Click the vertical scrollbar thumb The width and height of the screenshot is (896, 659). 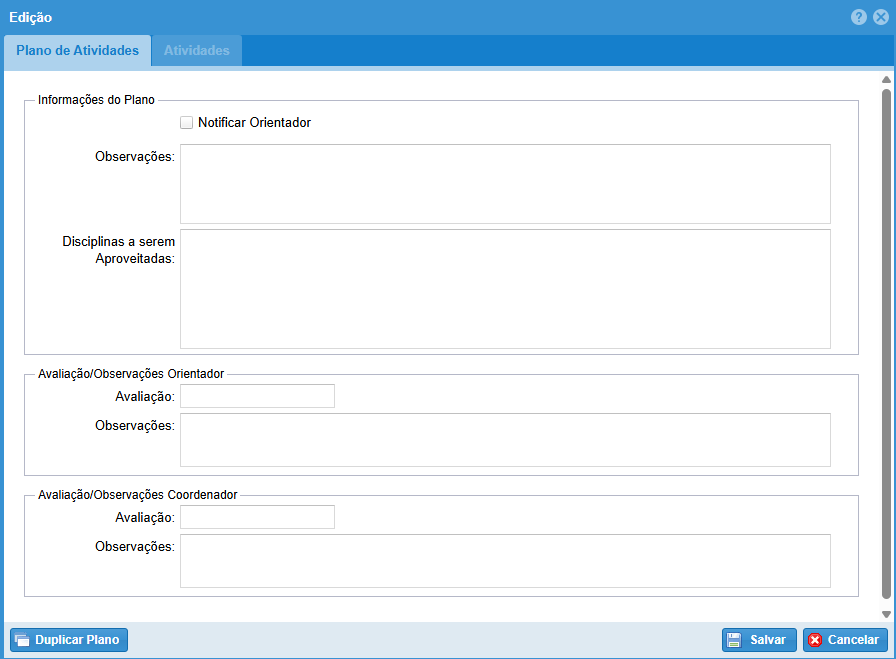click(886, 340)
